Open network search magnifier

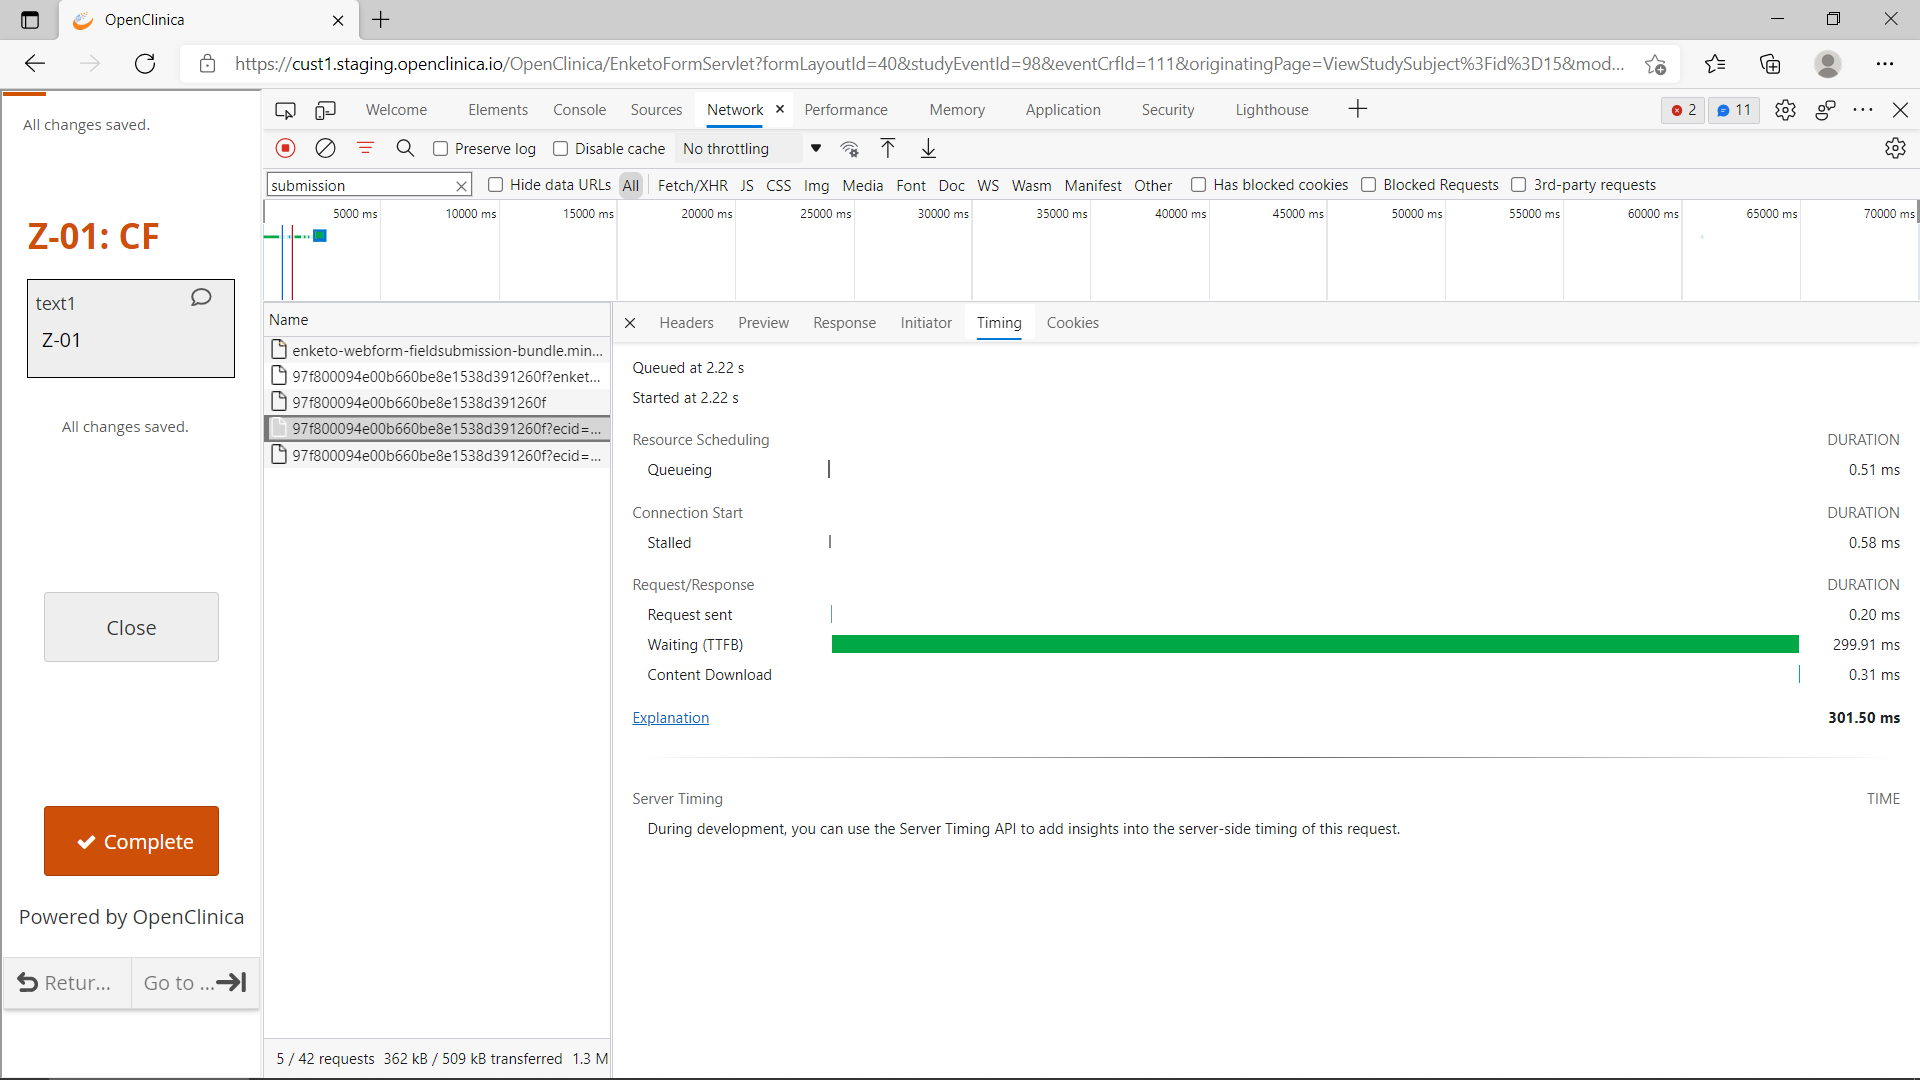[x=405, y=148]
